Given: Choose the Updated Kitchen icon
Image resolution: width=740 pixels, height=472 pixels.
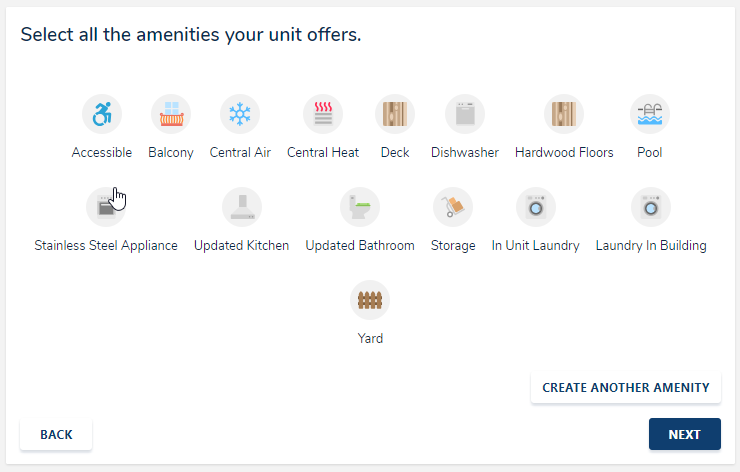Looking at the screenshot, I should tap(242, 207).
